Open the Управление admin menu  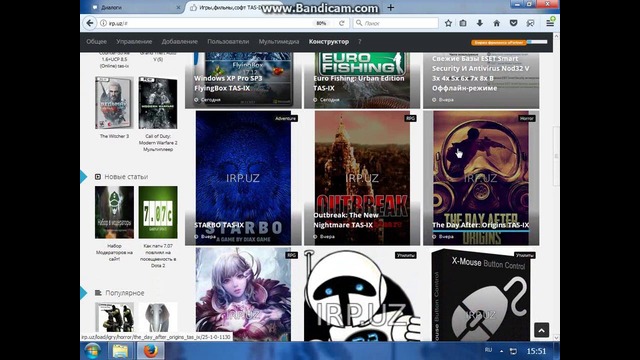point(134,42)
